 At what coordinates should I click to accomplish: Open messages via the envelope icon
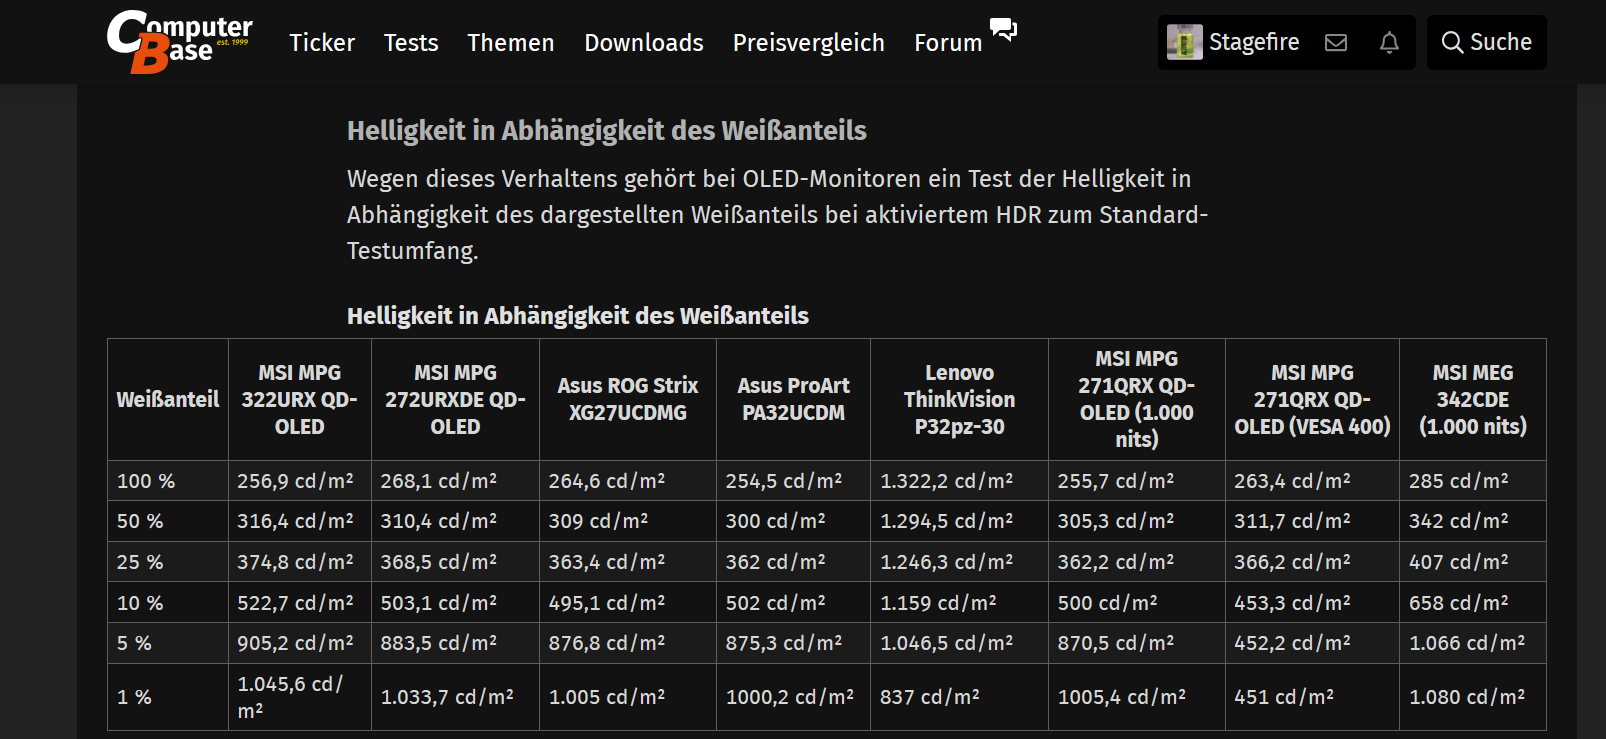(x=1336, y=42)
